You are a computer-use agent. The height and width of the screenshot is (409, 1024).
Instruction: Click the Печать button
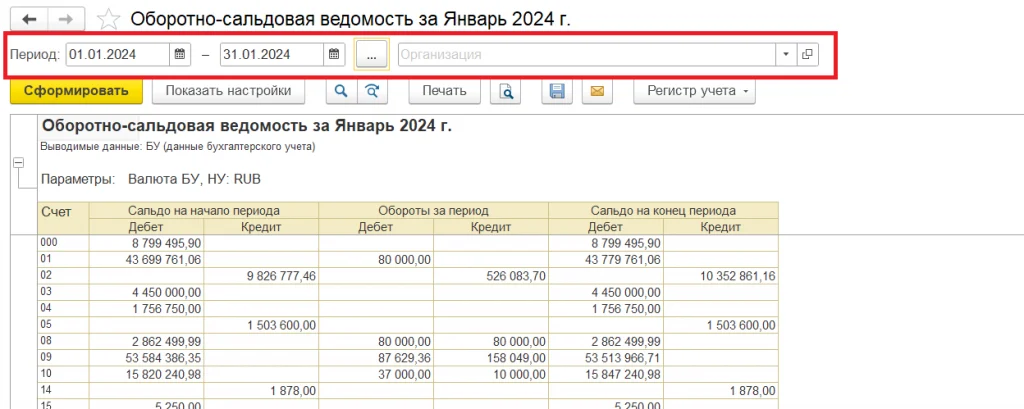click(444, 91)
